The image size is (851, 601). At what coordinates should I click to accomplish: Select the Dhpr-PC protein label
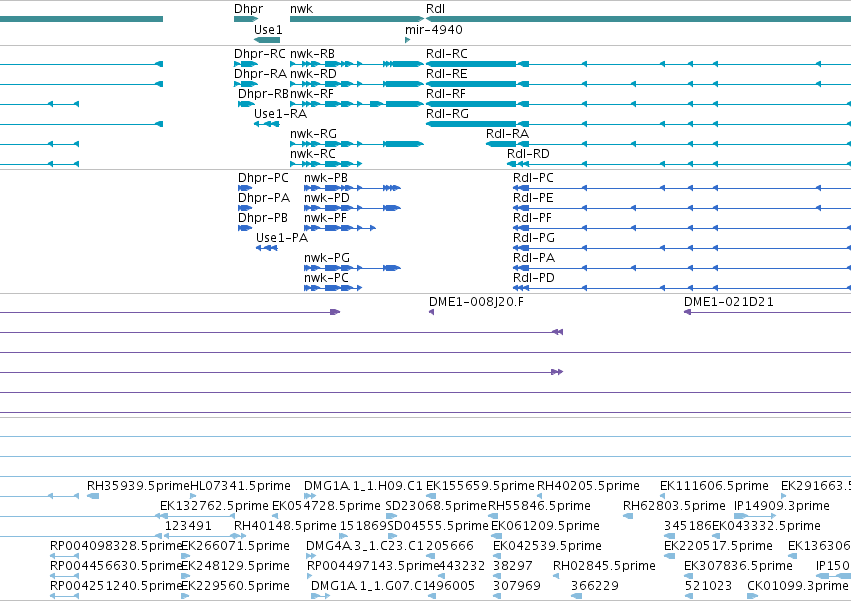pos(263,178)
